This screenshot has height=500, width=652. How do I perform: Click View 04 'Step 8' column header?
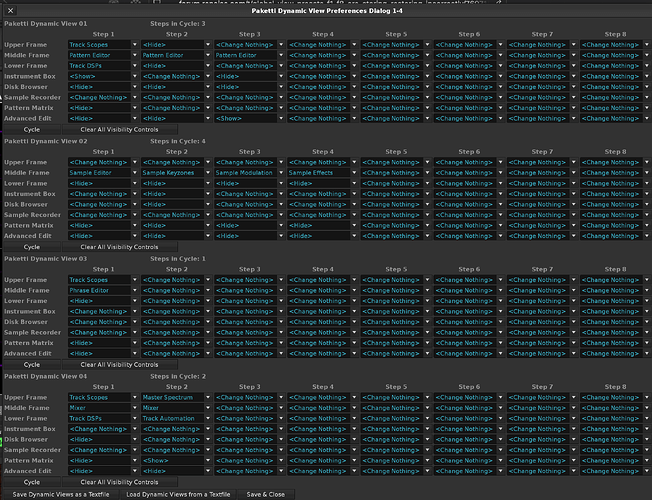click(615, 387)
